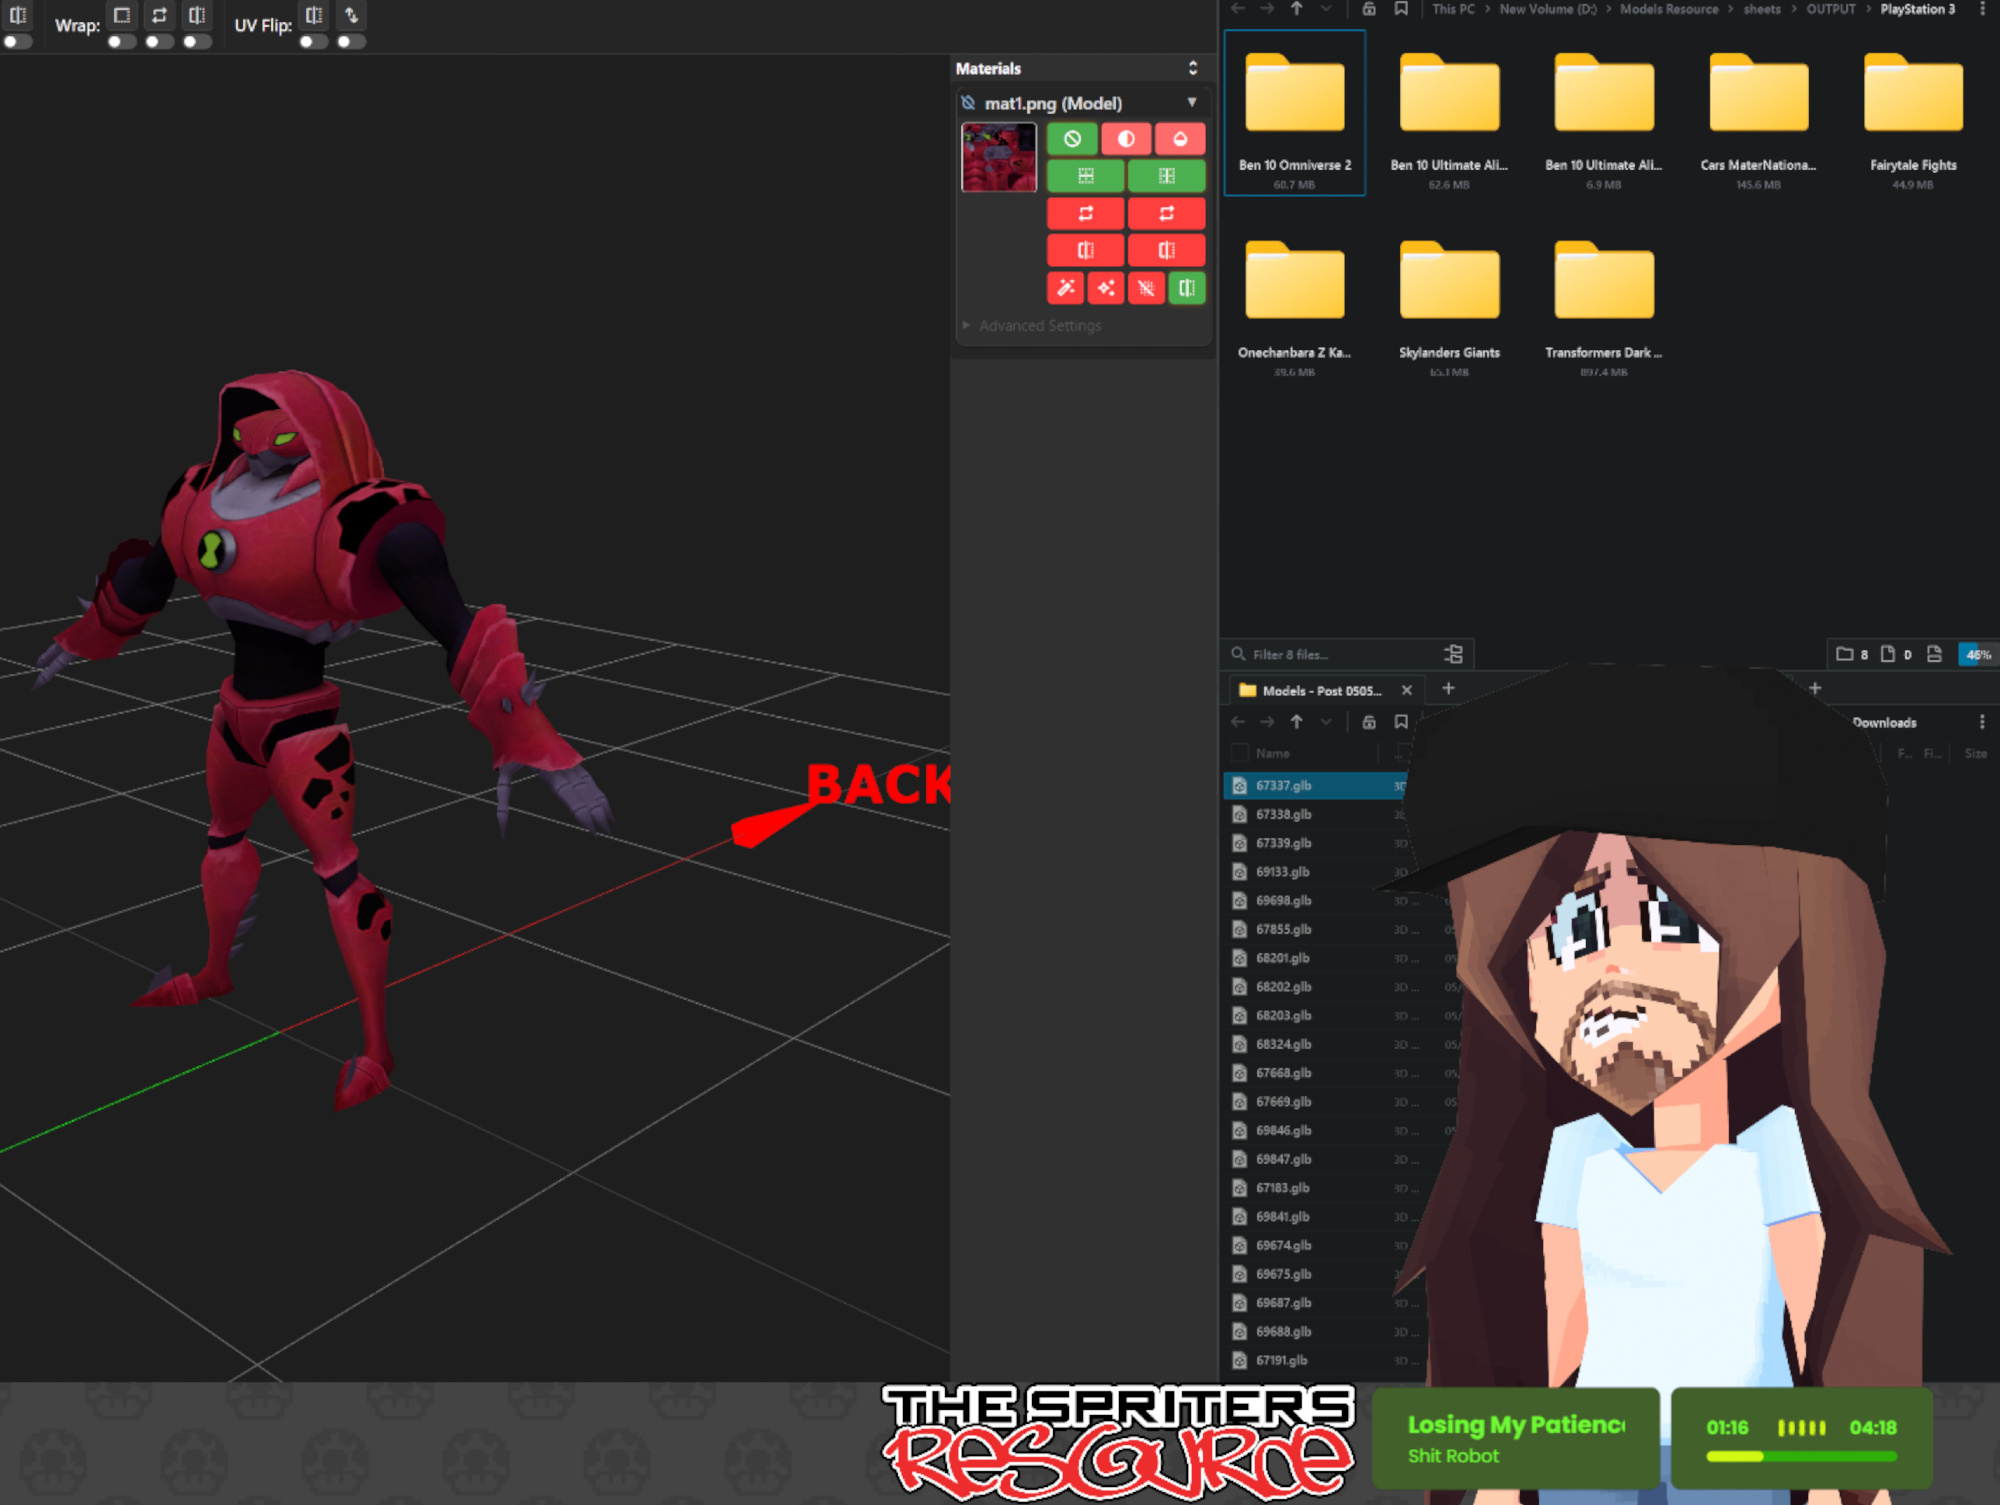Viewport: 2000px width, 1505px height.
Task: Collapse the Materials panel using up-down chevrons
Action: point(1193,68)
